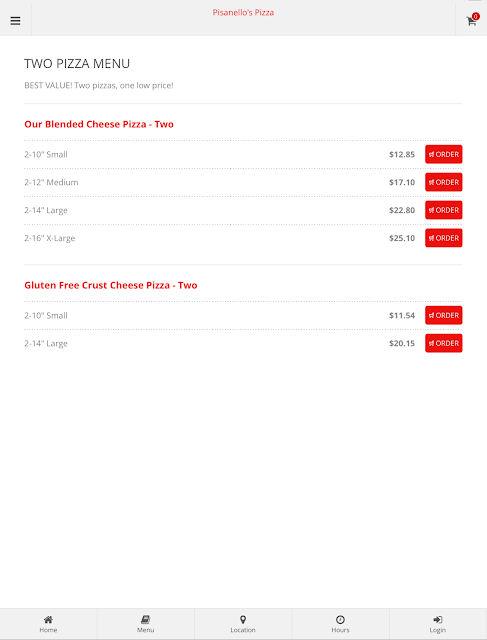
Task: Order the 2-10" Small blended cheese pizza
Action: coord(443,154)
